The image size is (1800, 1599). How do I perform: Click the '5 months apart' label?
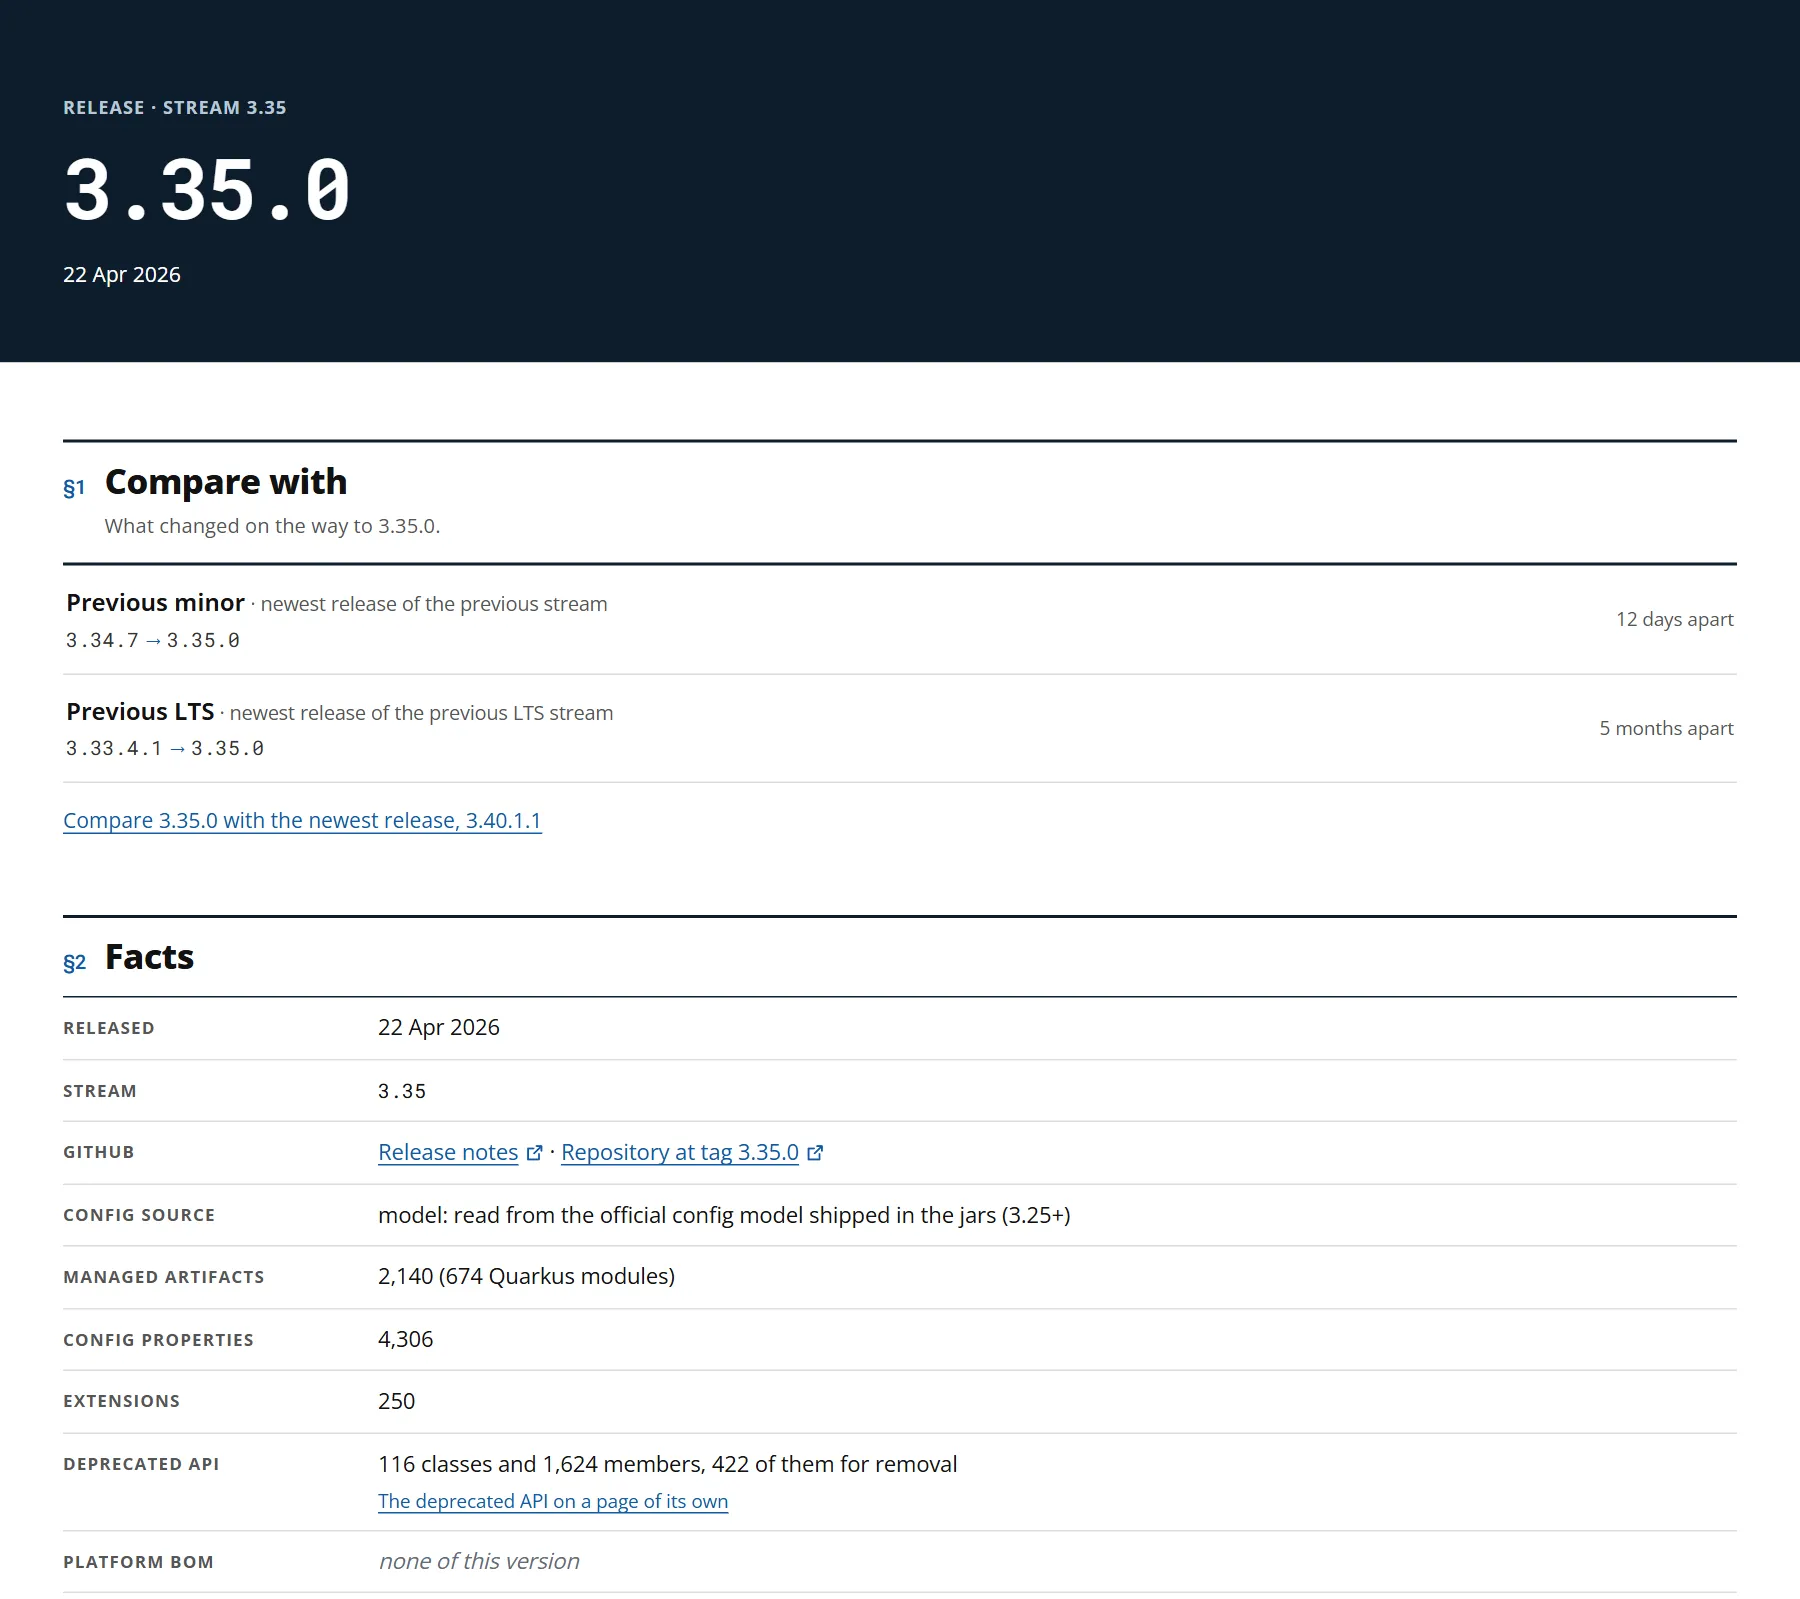click(1666, 728)
